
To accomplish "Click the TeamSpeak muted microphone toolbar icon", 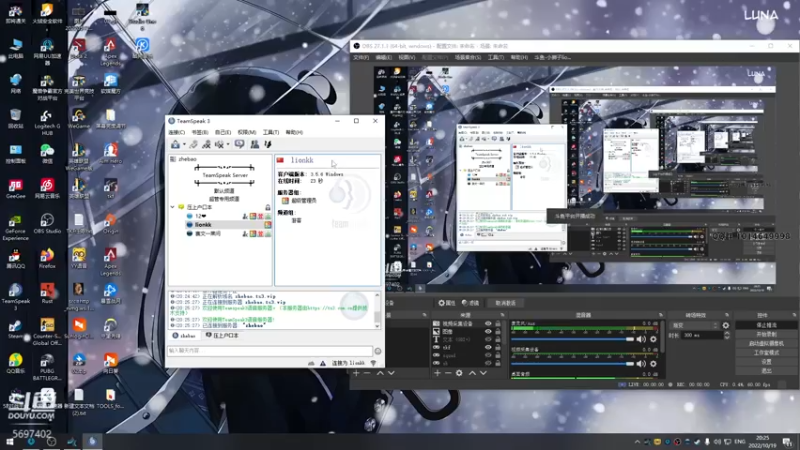I will click(219, 144).
